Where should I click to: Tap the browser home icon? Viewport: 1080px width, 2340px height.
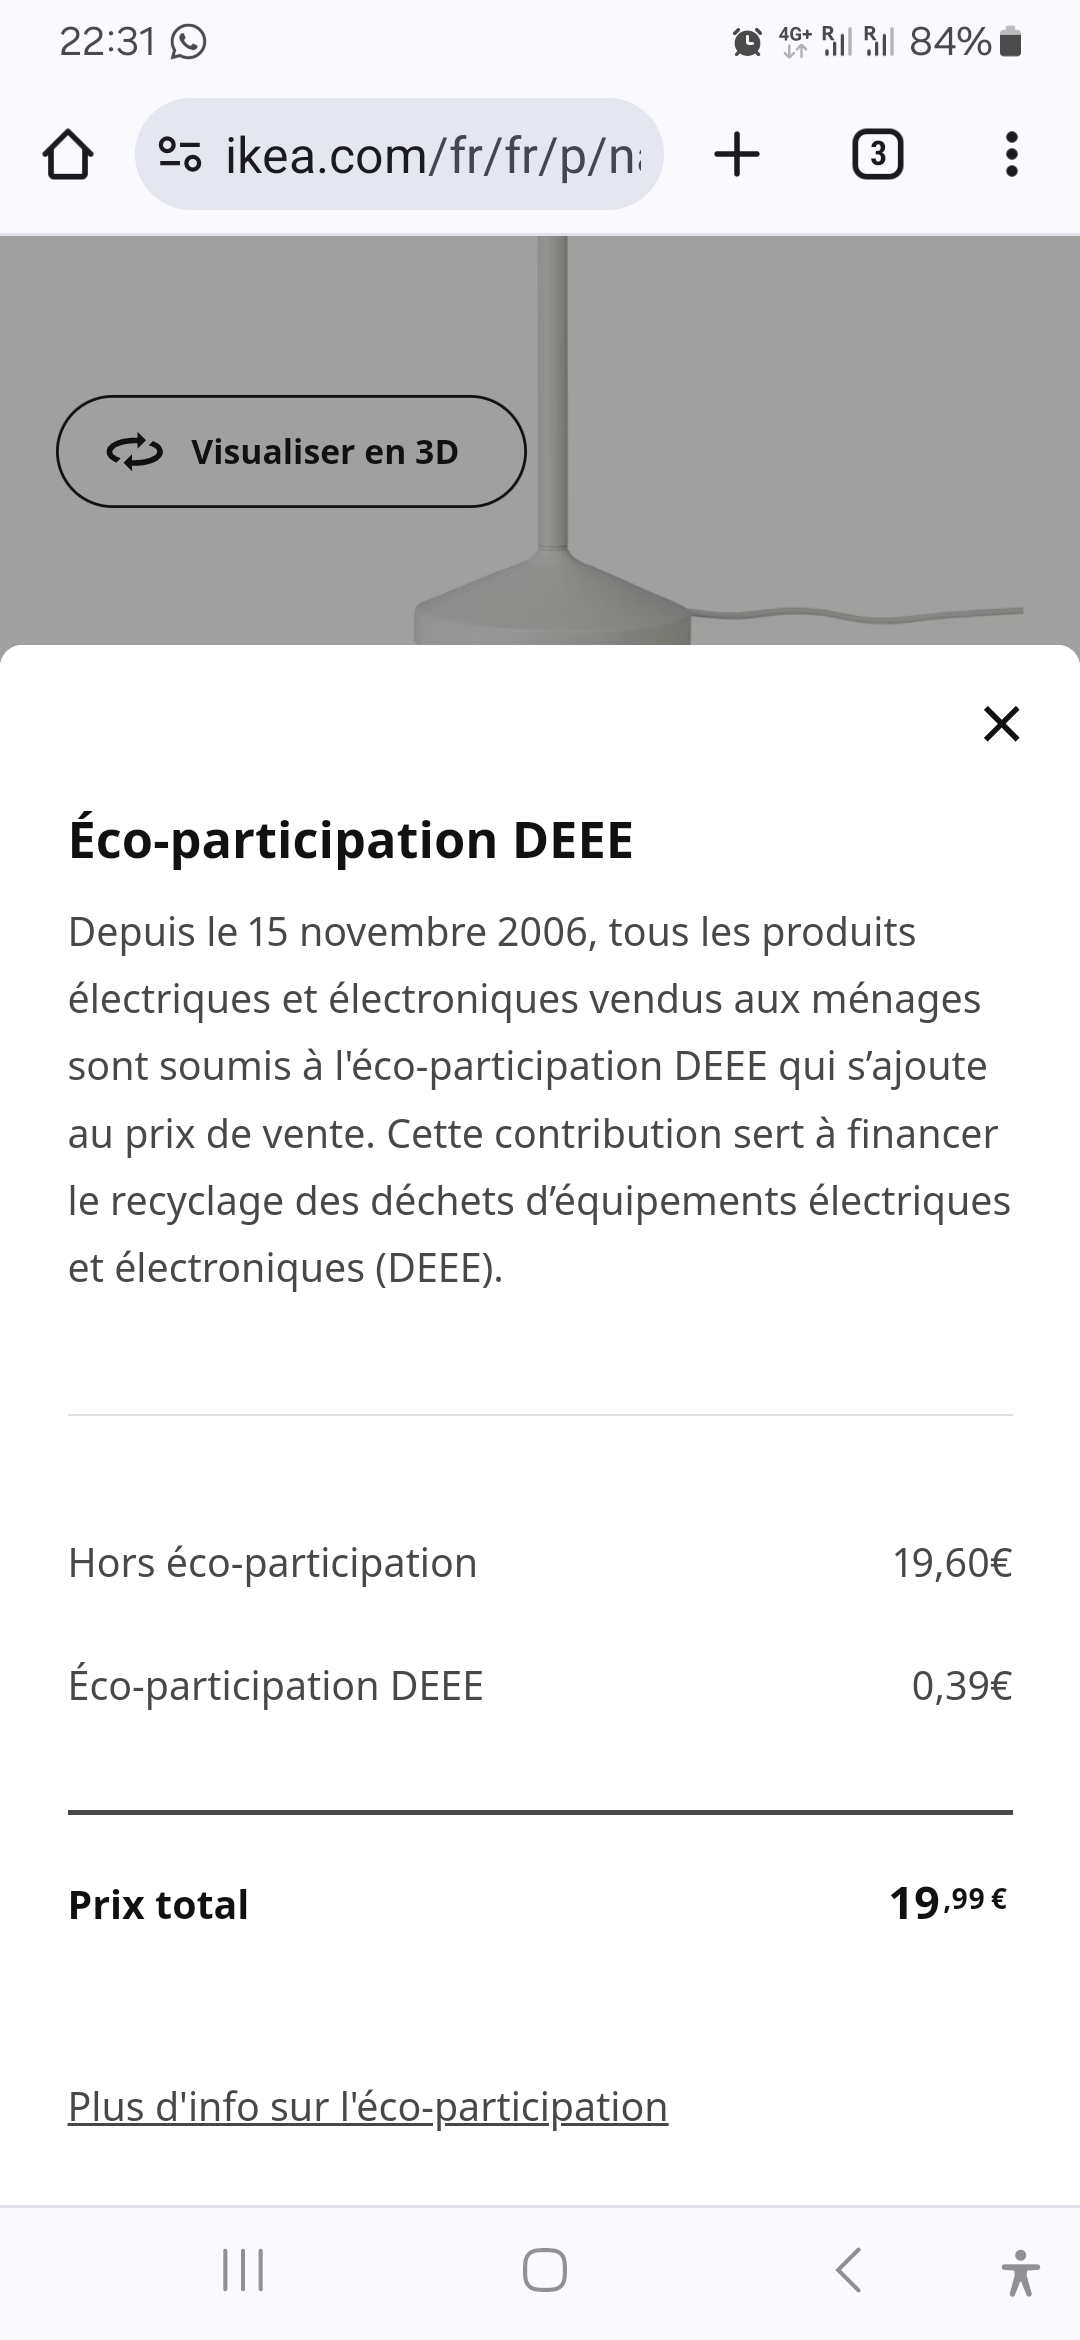pos(68,155)
